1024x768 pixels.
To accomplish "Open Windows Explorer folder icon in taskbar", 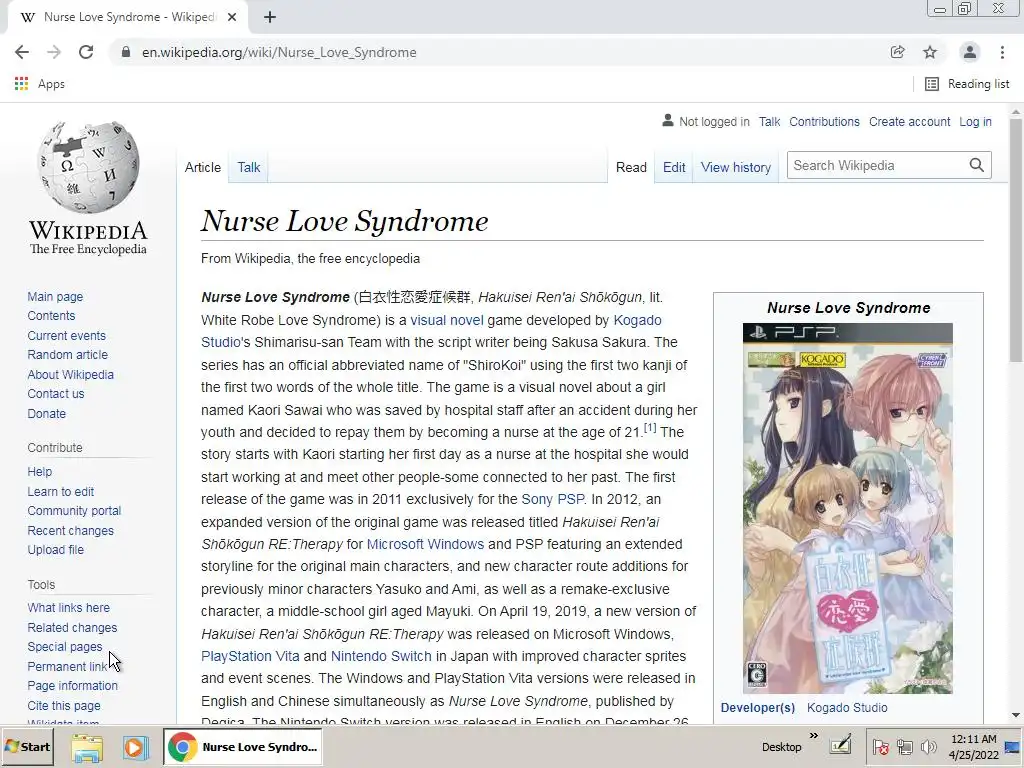I will (x=87, y=747).
